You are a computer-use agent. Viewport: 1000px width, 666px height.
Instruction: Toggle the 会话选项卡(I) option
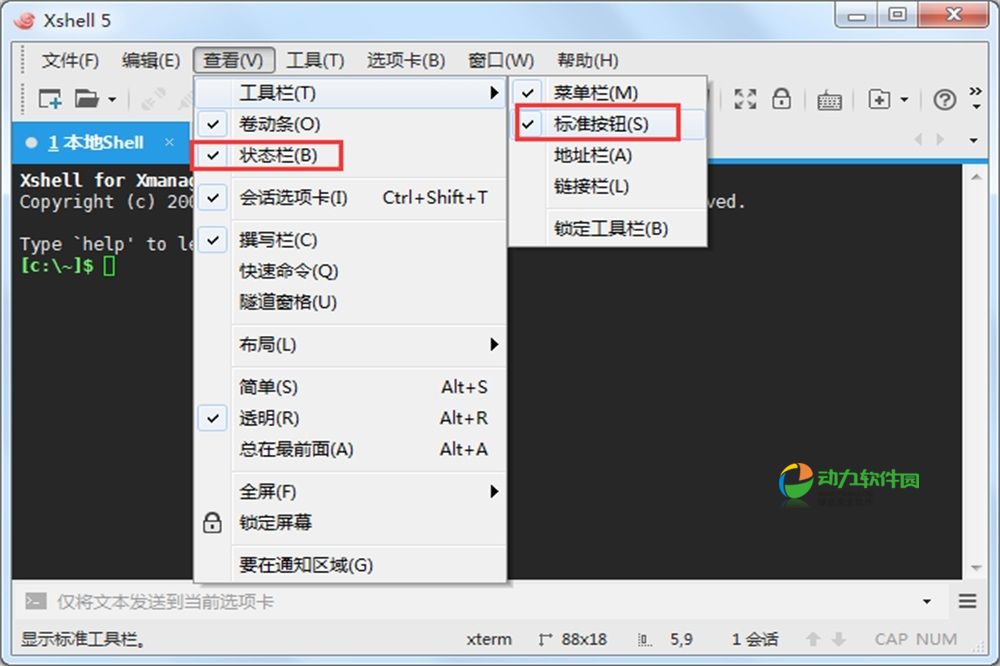350,198
